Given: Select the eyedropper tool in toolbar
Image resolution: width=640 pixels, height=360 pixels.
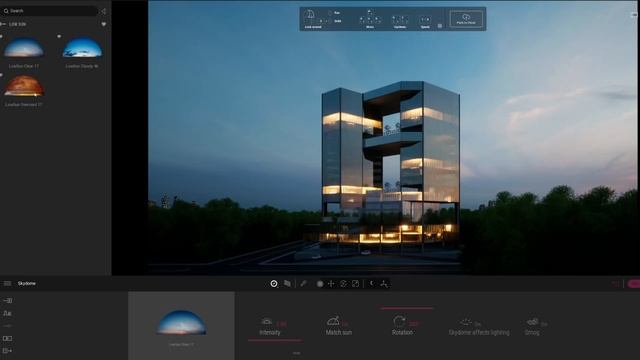Looking at the screenshot, I should (x=303, y=283).
